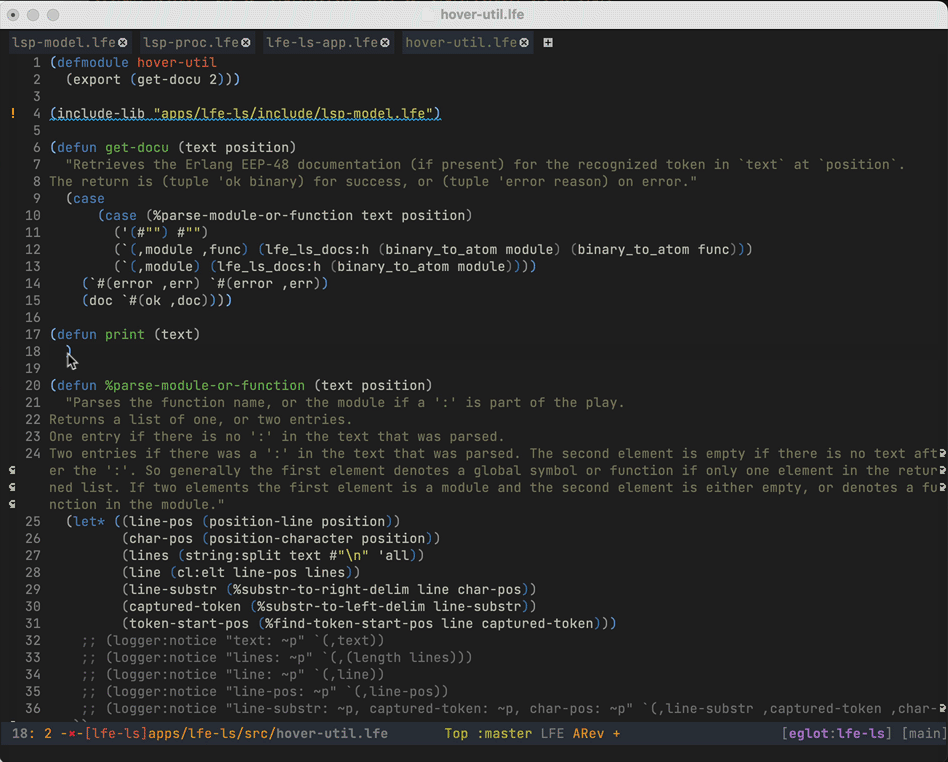
Task: Click line number 25 in gutter
Action: click(33, 521)
